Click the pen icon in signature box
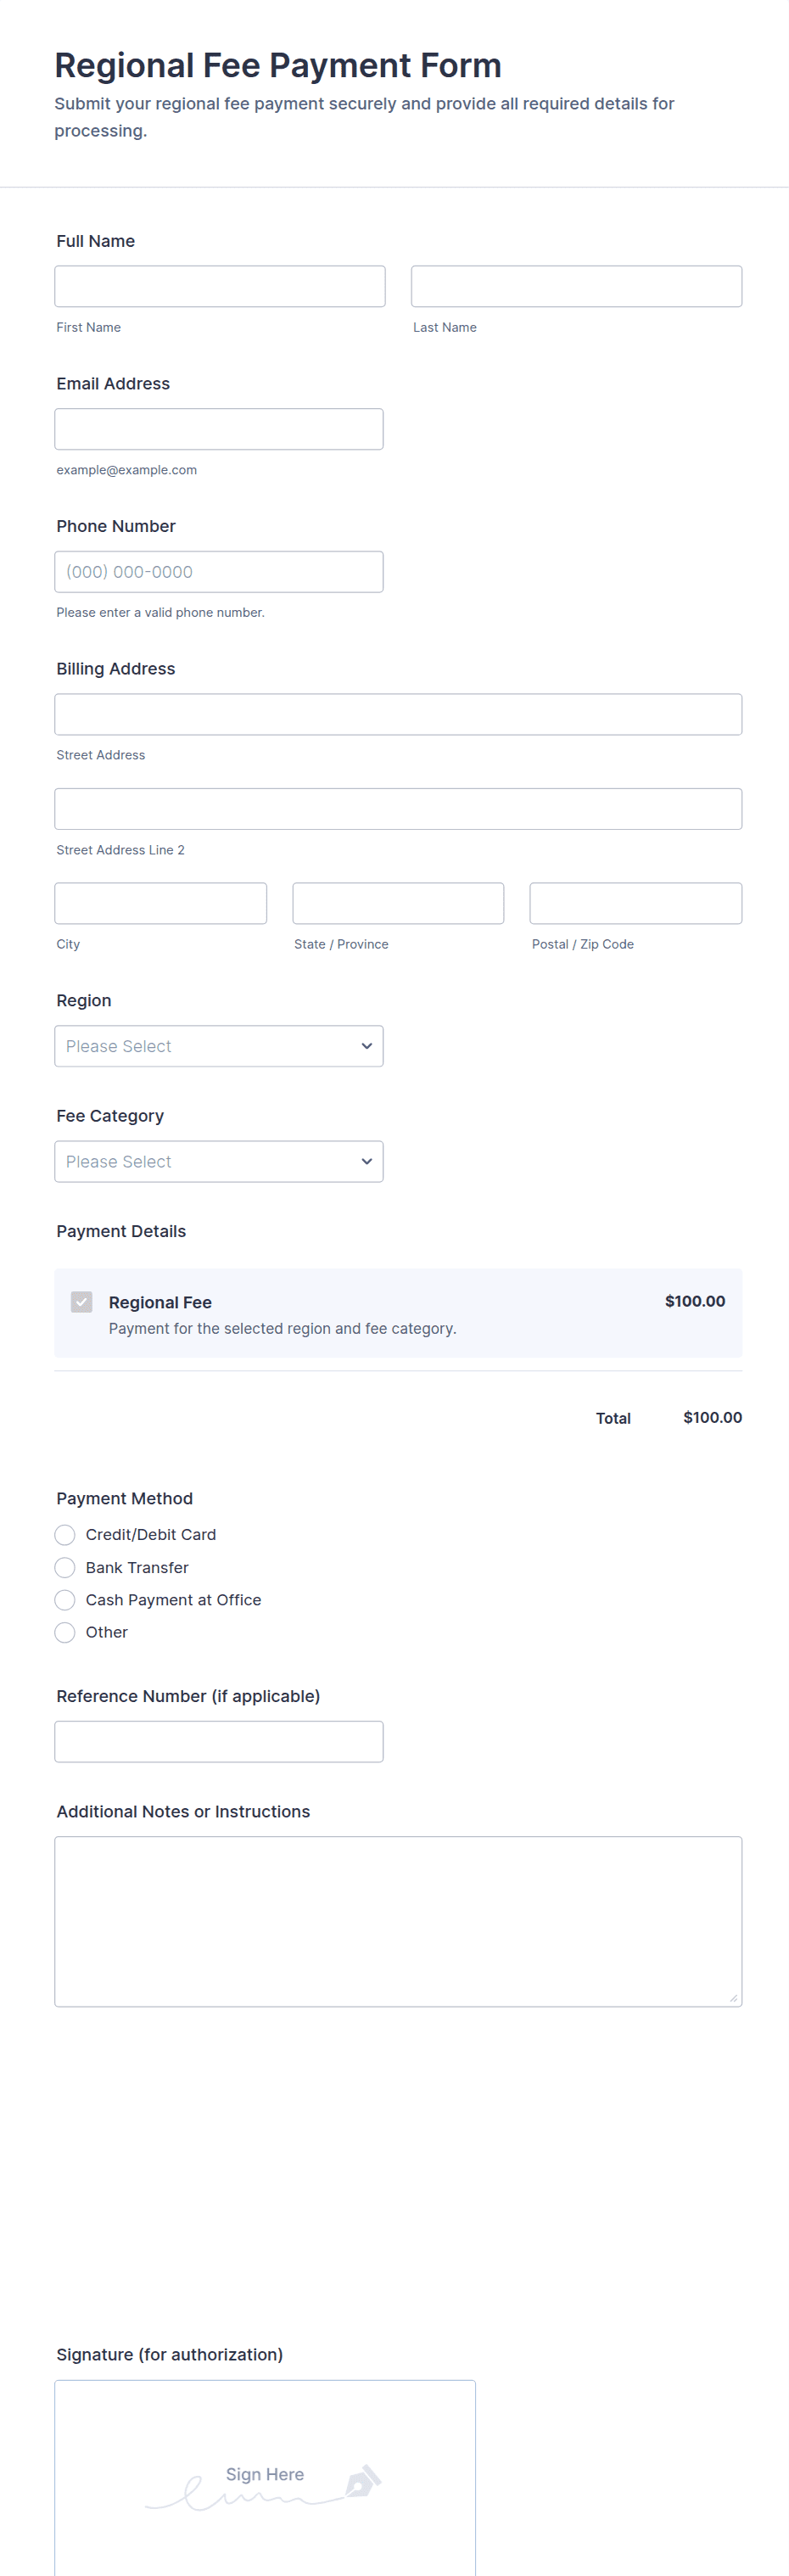 tap(362, 2480)
